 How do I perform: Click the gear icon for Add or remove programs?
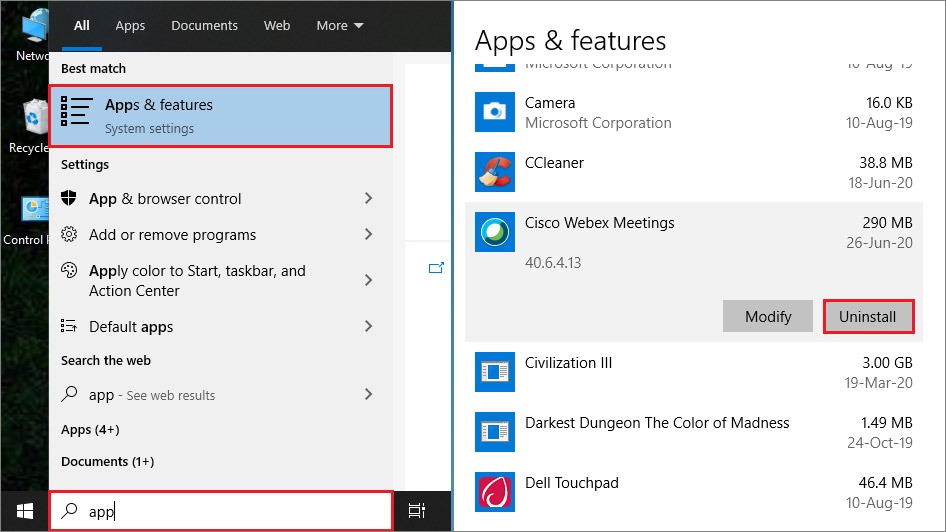click(69, 234)
